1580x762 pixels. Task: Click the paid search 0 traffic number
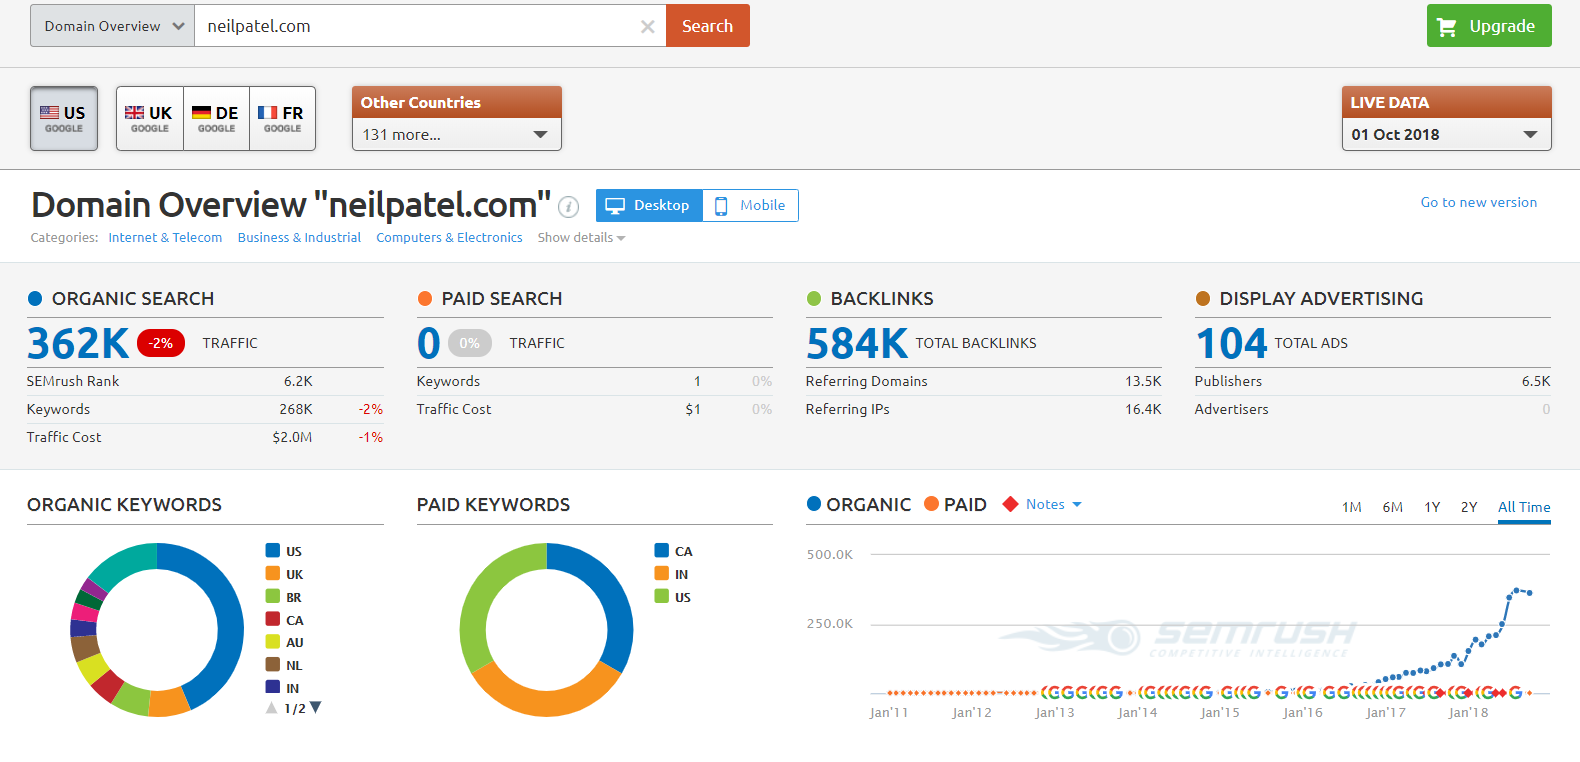428,343
